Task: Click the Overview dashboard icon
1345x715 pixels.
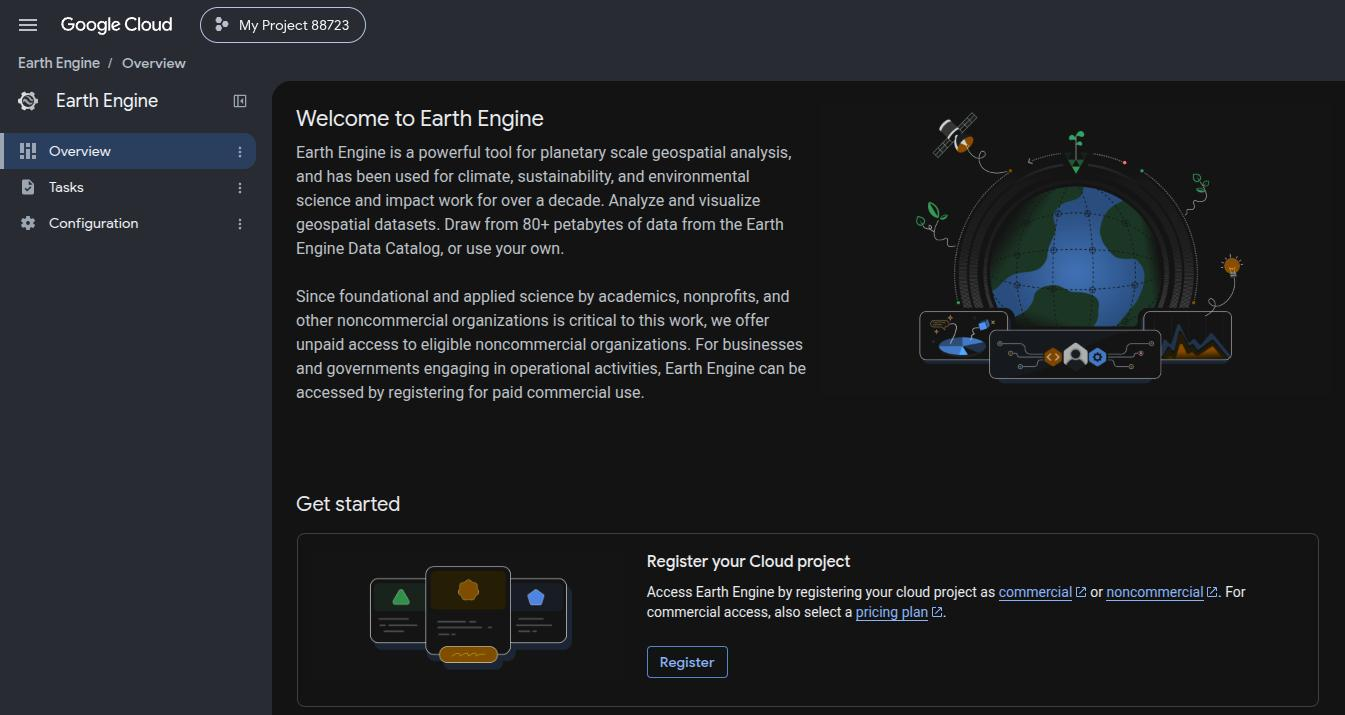Action: click(x=28, y=151)
